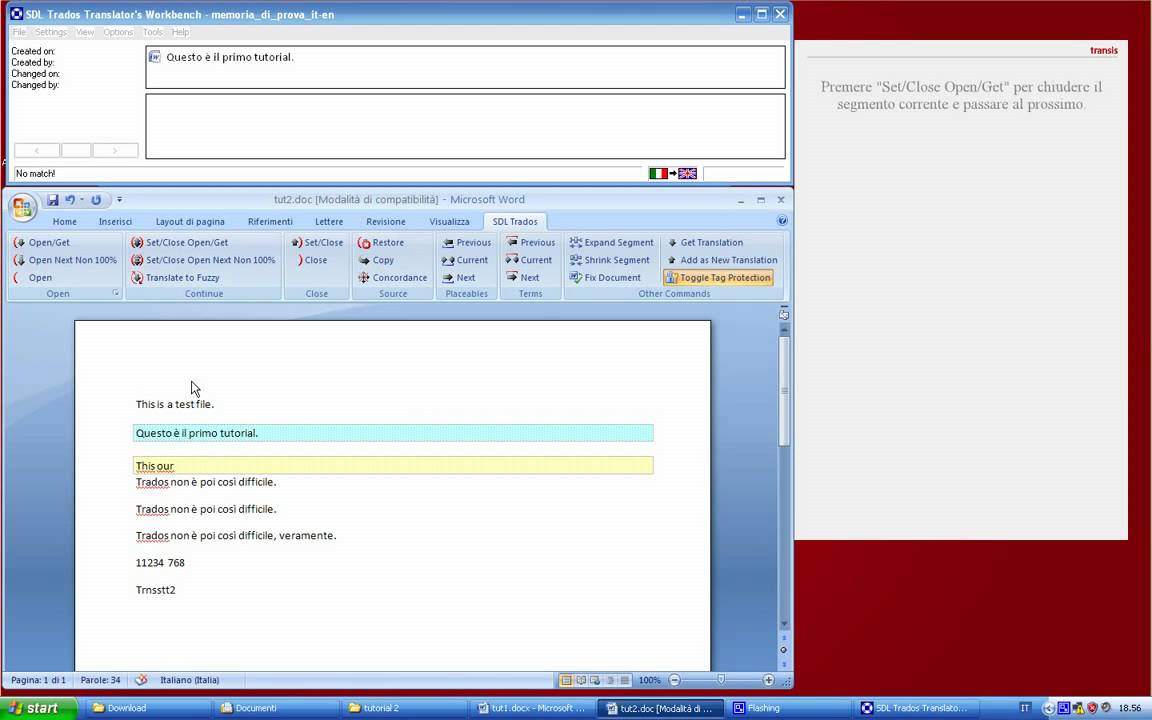Click Previous in Terms group
The width and height of the screenshot is (1152, 720).
pyautogui.click(x=530, y=242)
